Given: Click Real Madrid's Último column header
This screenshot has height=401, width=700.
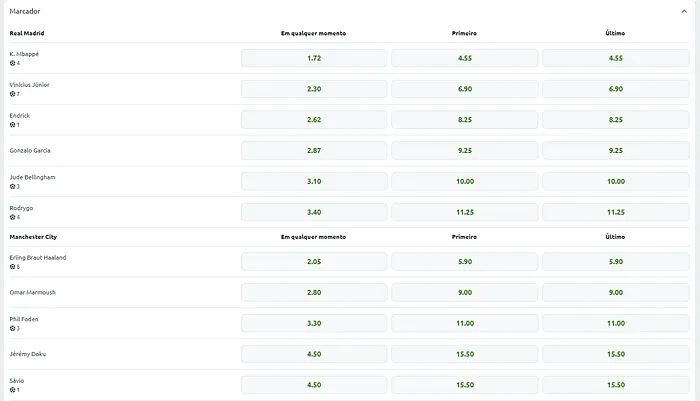Looking at the screenshot, I should [615, 33].
